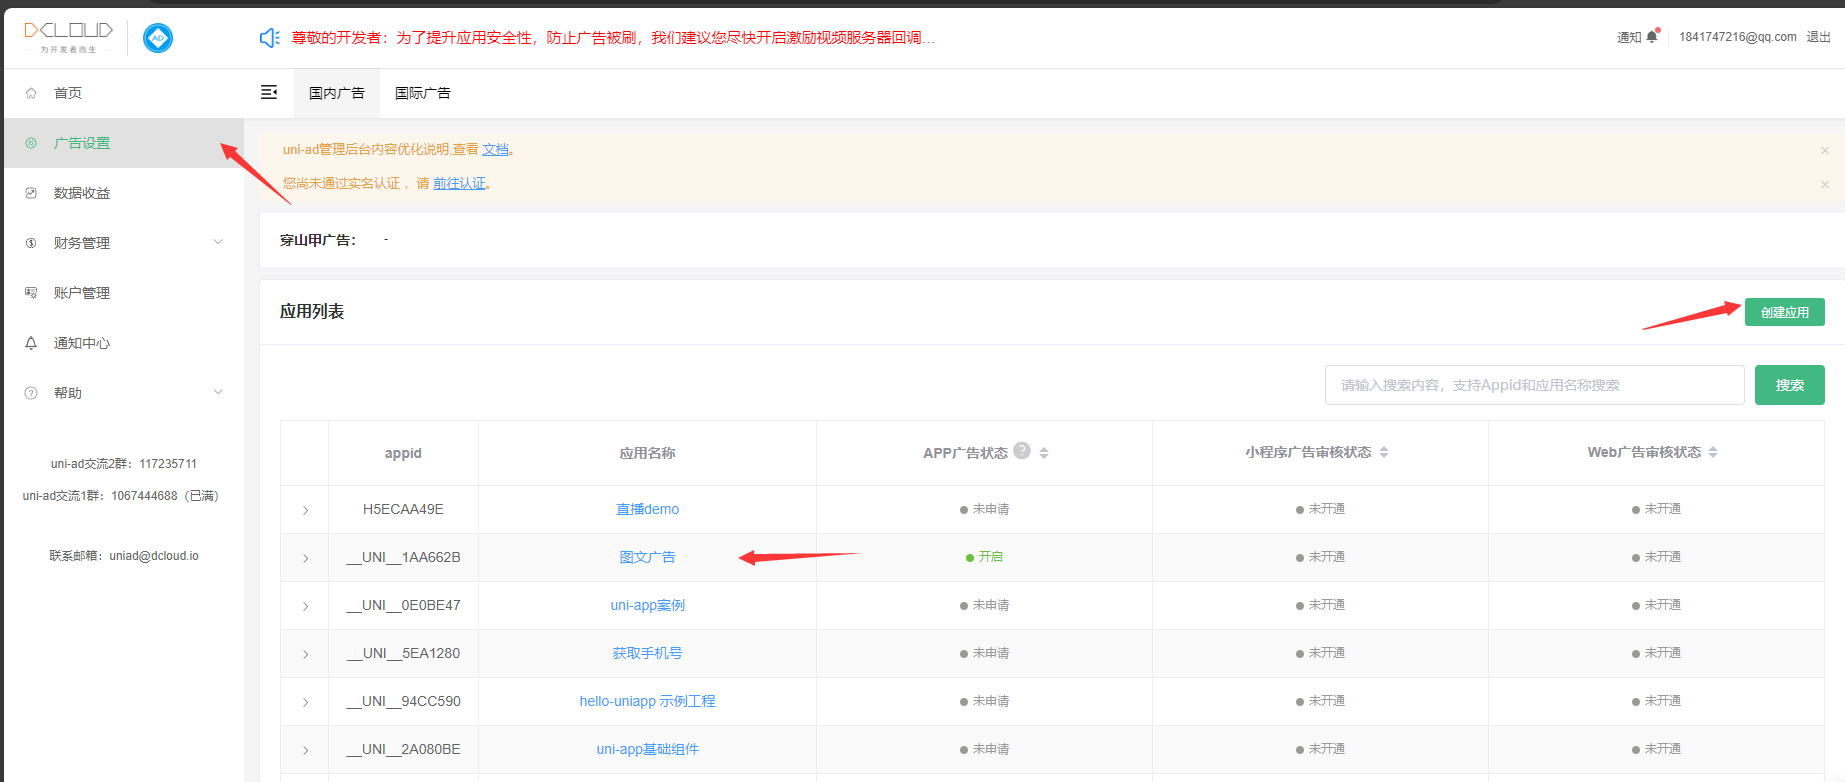Open 通知中心 in the sidebar
This screenshot has height=782, width=1845.
click(x=124, y=343)
